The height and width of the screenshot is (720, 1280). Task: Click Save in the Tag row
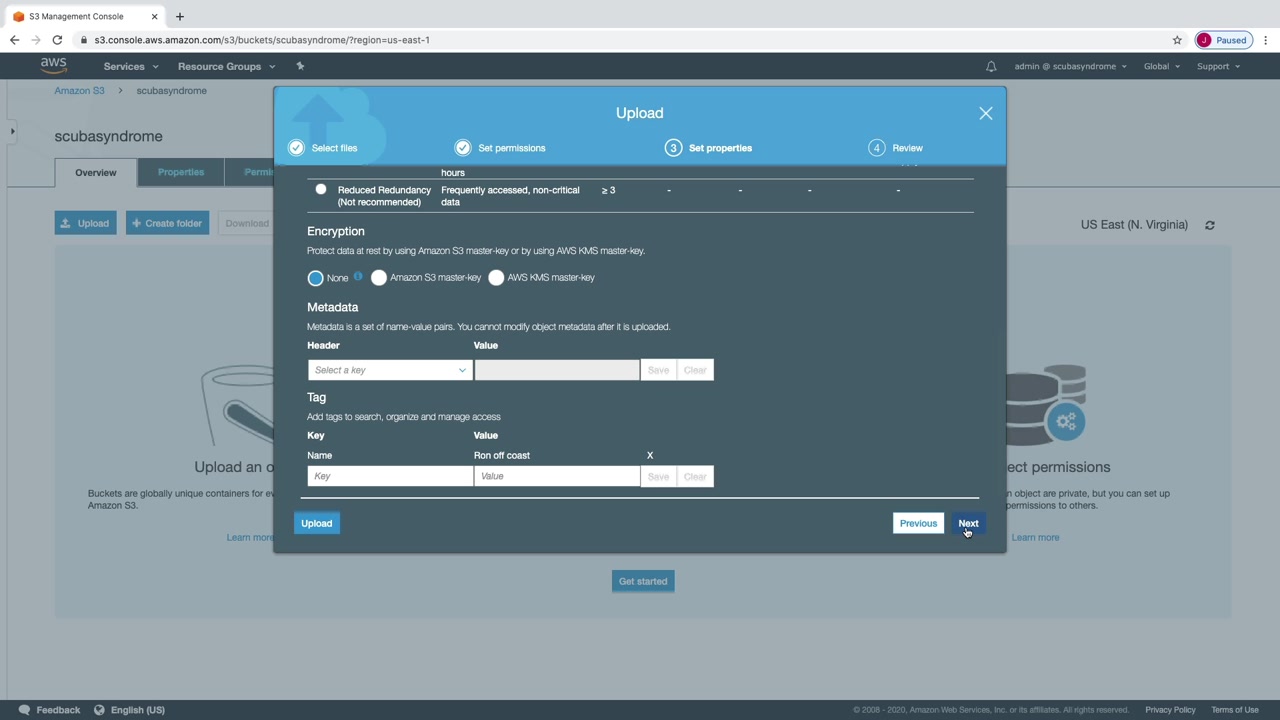[658, 476]
